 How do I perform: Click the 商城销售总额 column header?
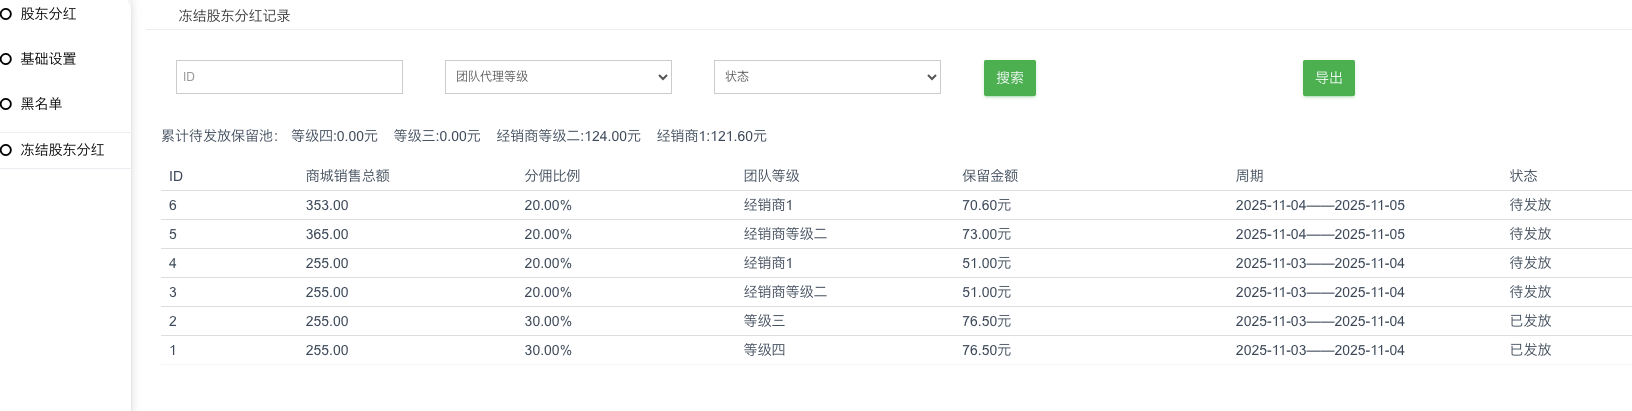pos(347,176)
